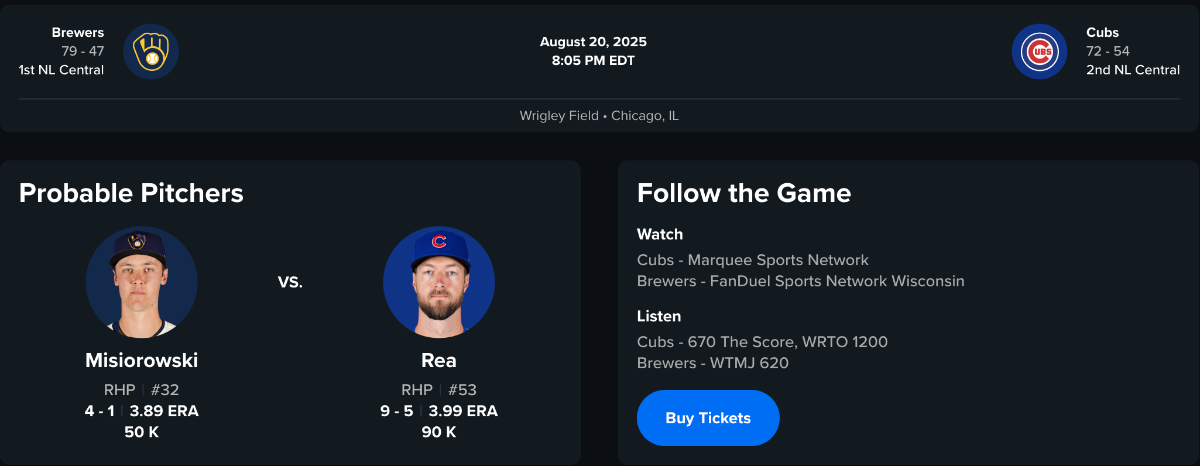This screenshot has width=1200, height=466.
Task: Click Cubs Marquee Sports Network listing
Action: [753, 260]
